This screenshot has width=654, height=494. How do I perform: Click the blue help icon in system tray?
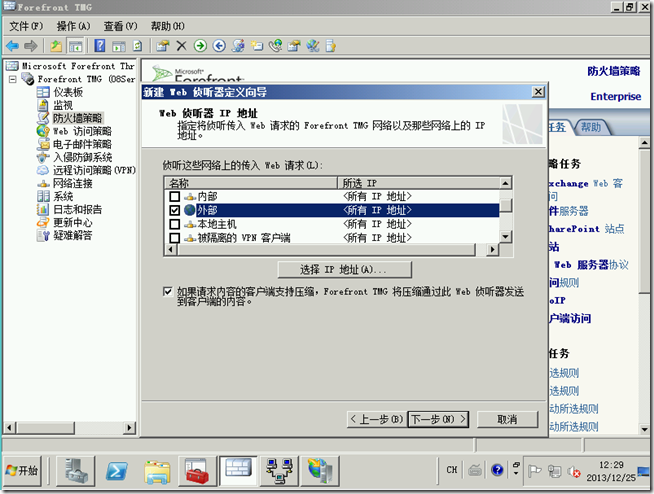click(497, 470)
